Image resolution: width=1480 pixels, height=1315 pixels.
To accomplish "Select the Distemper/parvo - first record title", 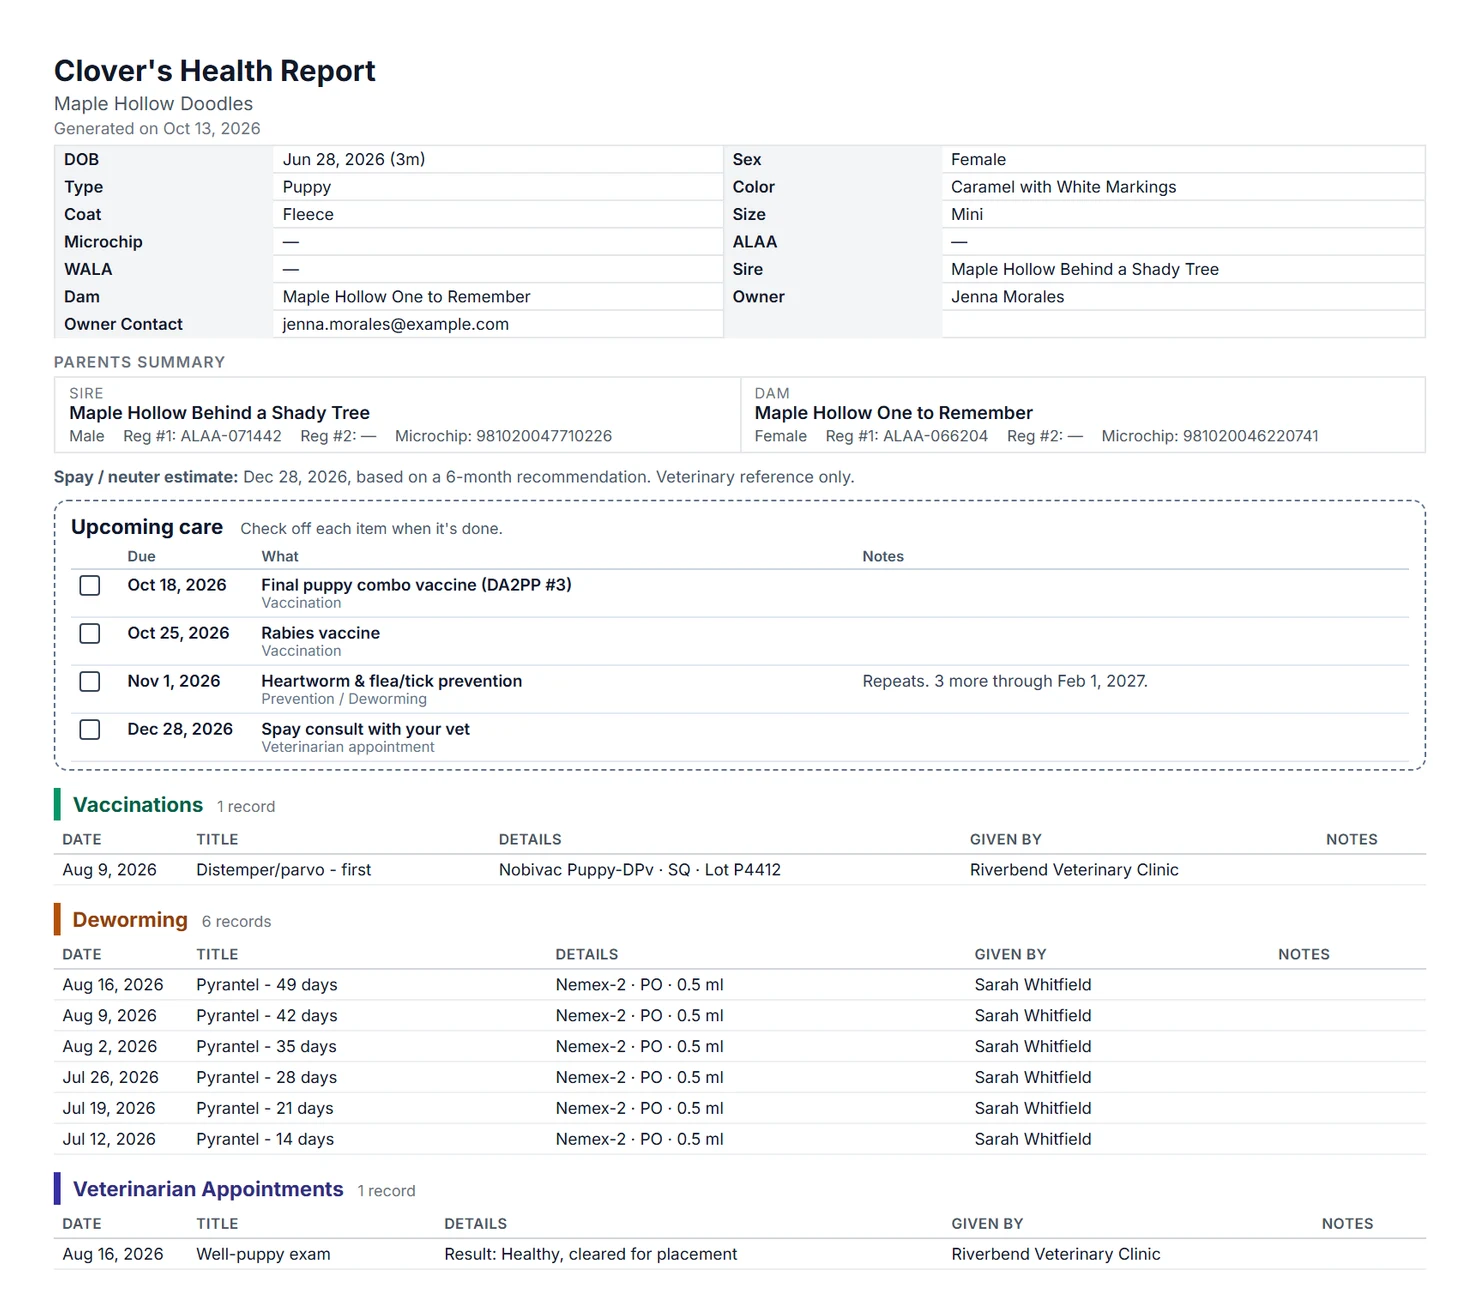I will click(x=284, y=870).
